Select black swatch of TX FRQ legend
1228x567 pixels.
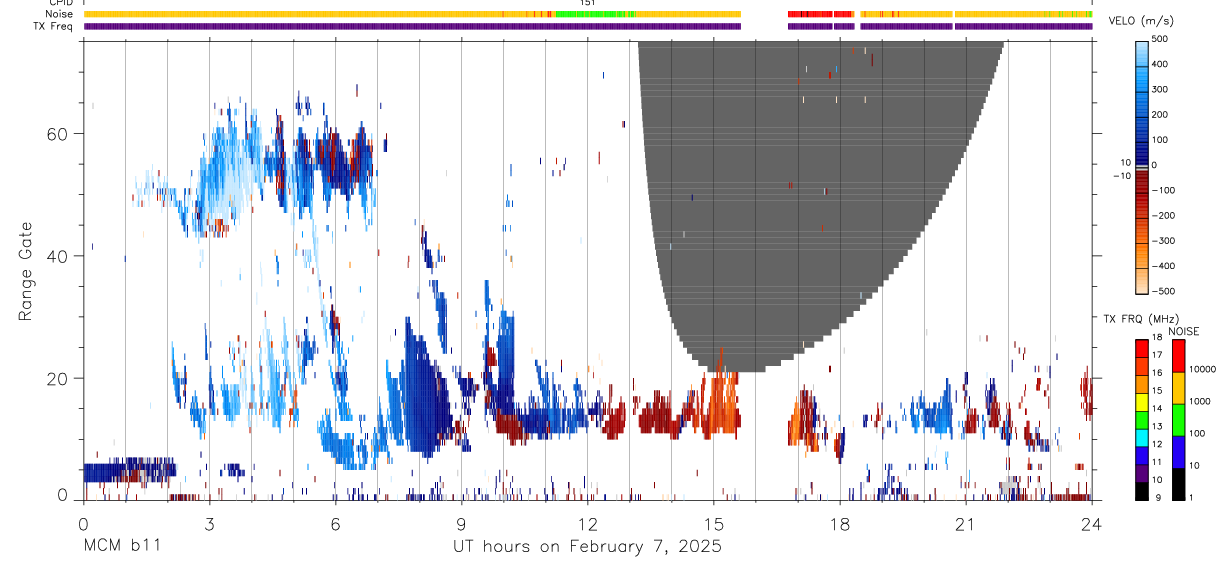click(1143, 491)
